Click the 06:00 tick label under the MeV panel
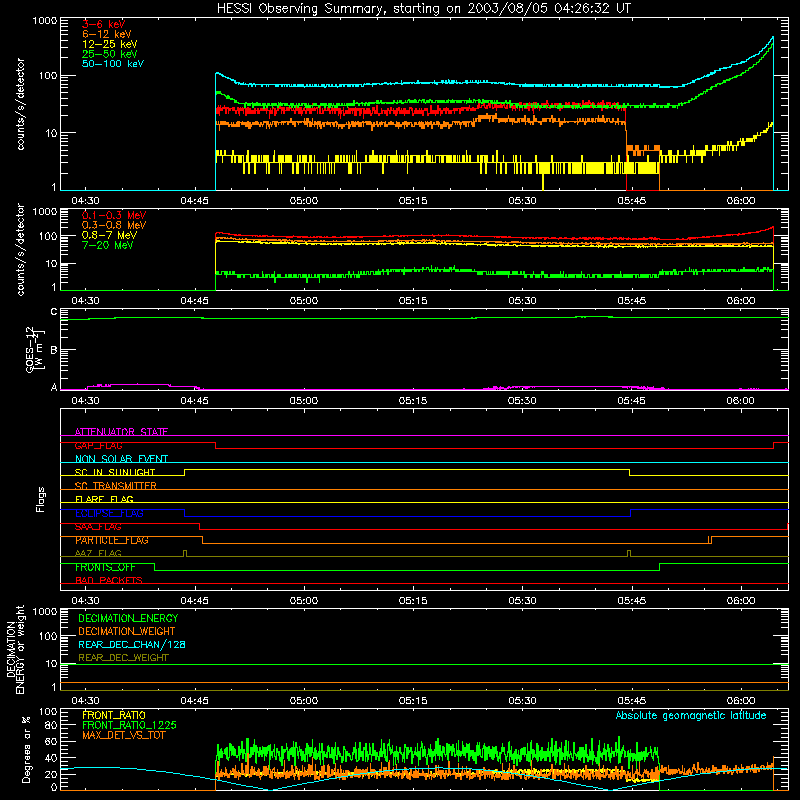The height and width of the screenshot is (800, 800). [741, 301]
